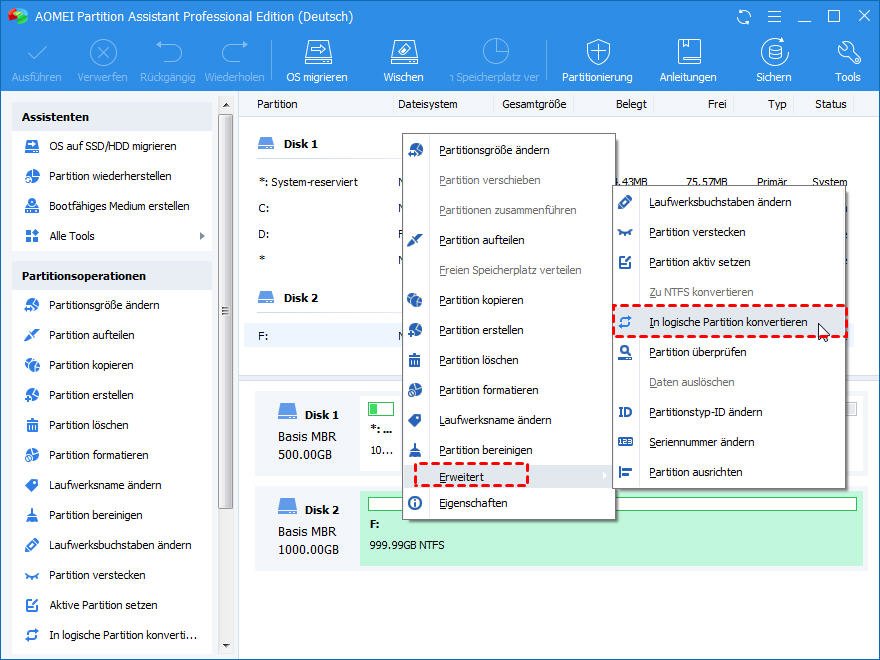Choose Partitionstyp-ID ändern in the submenu
The image size is (880, 660).
[x=730, y=412]
